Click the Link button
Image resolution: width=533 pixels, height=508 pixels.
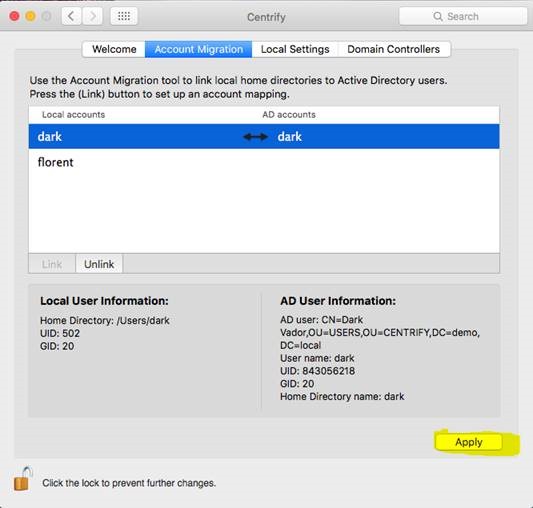coord(52,264)
